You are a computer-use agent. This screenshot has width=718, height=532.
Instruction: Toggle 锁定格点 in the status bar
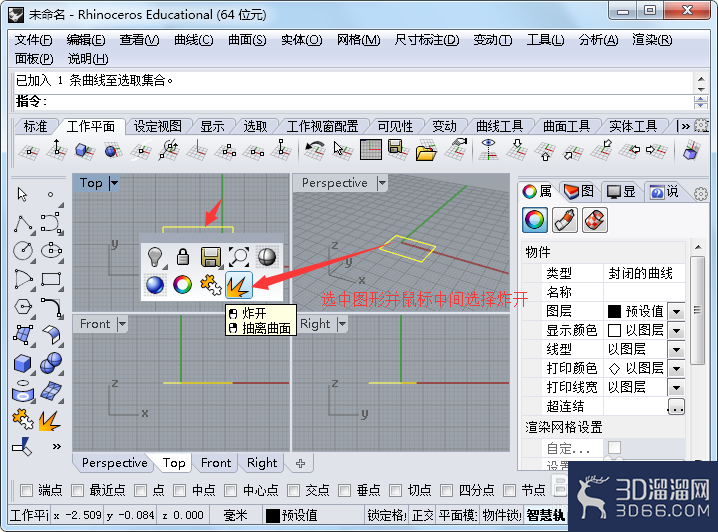386,516
